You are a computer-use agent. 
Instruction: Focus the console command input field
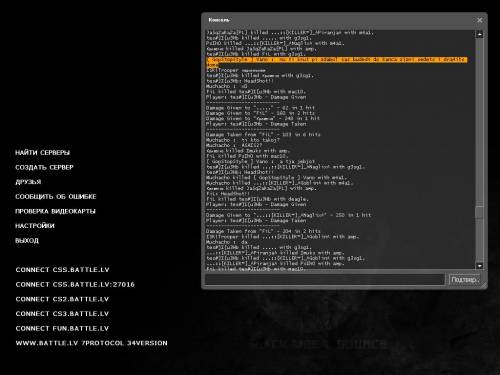[x=325, y=279]
